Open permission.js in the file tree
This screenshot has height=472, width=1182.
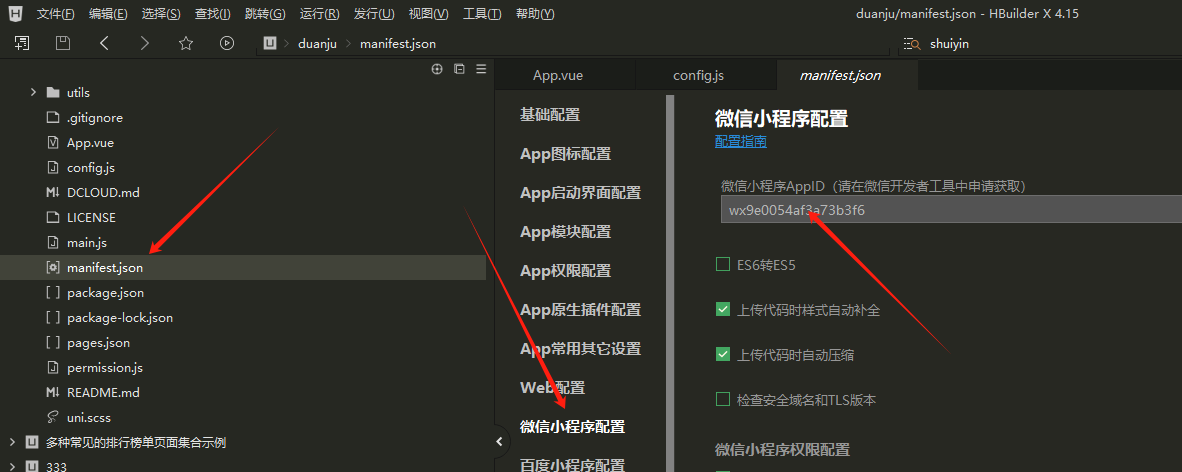105,368
